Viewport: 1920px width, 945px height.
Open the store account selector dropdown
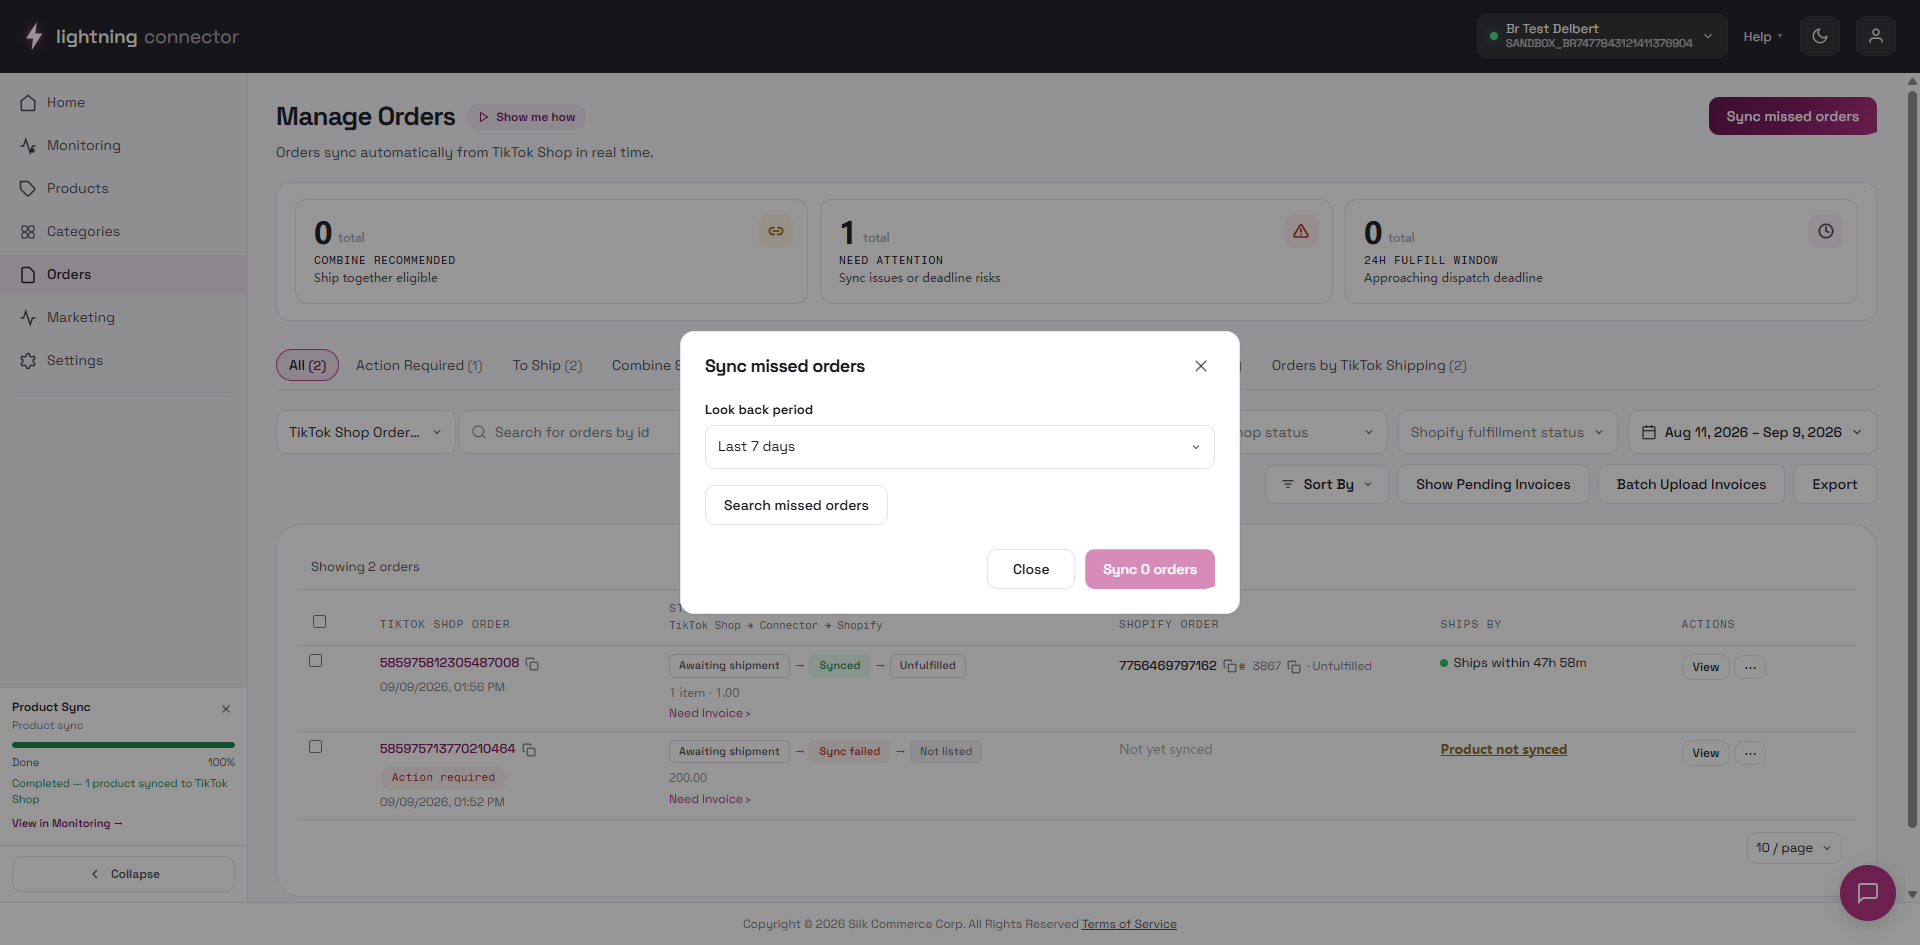point(1602,36)
